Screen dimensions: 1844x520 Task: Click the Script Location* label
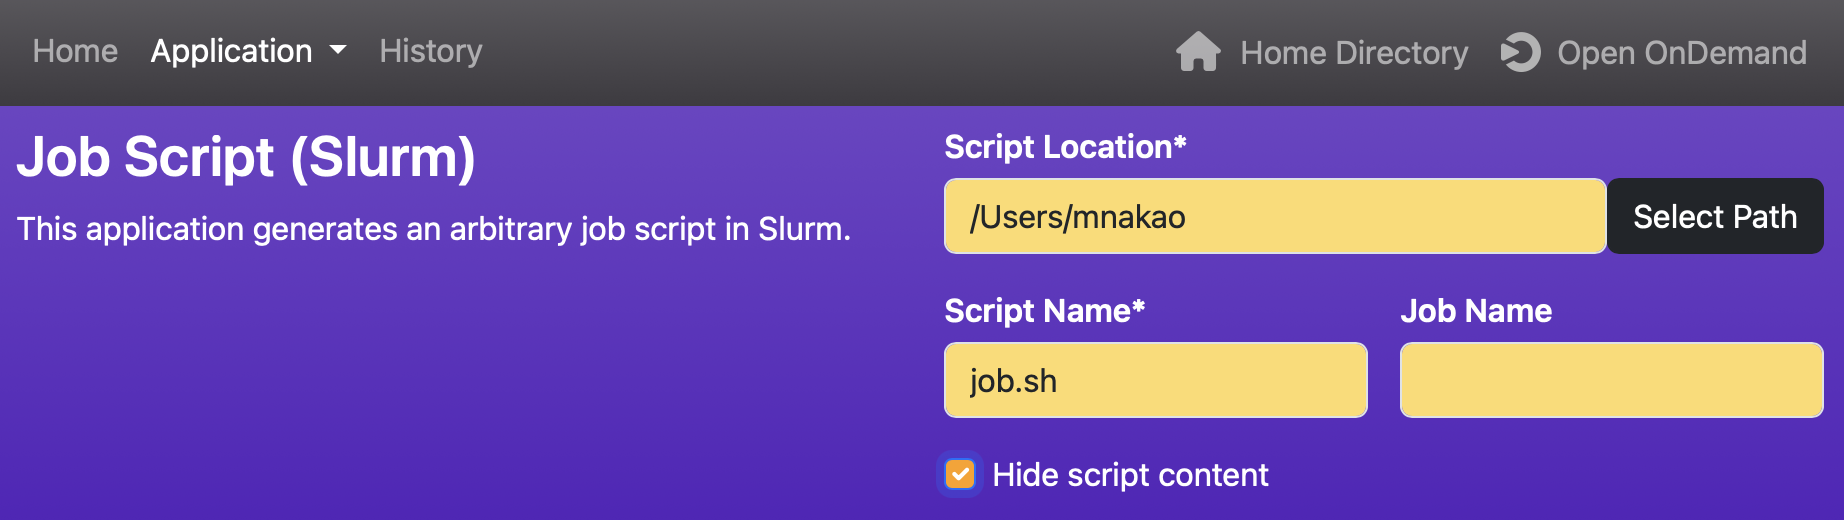point(1065,147)
